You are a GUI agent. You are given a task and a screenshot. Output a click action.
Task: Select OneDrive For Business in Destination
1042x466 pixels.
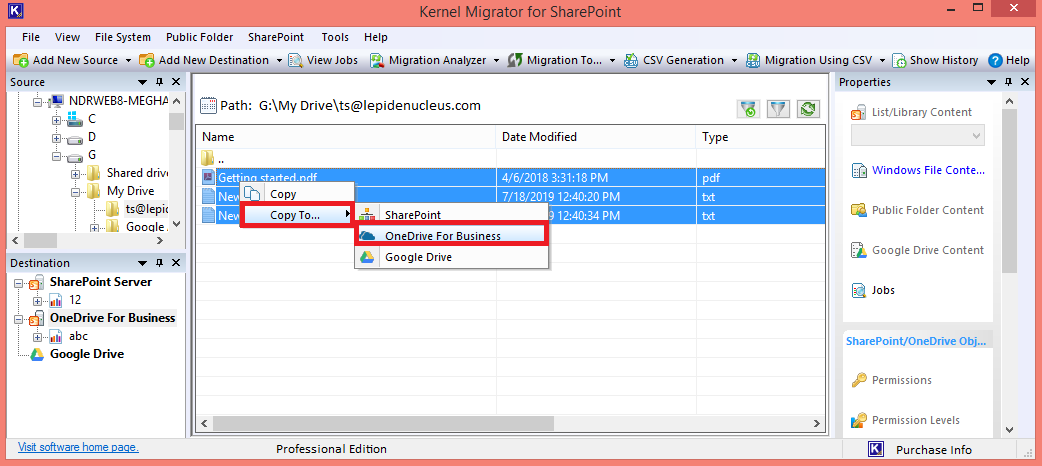(x=112, y=318)
